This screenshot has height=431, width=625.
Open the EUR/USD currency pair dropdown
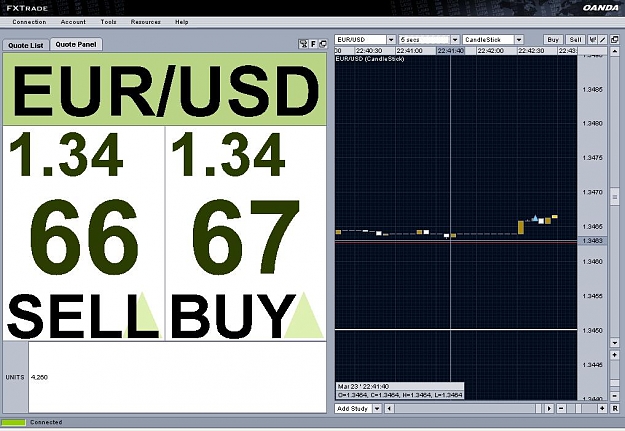pos(391,39)
